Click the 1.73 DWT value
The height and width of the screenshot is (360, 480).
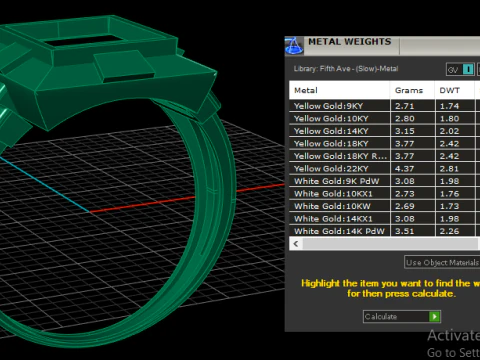click(449, 206)
